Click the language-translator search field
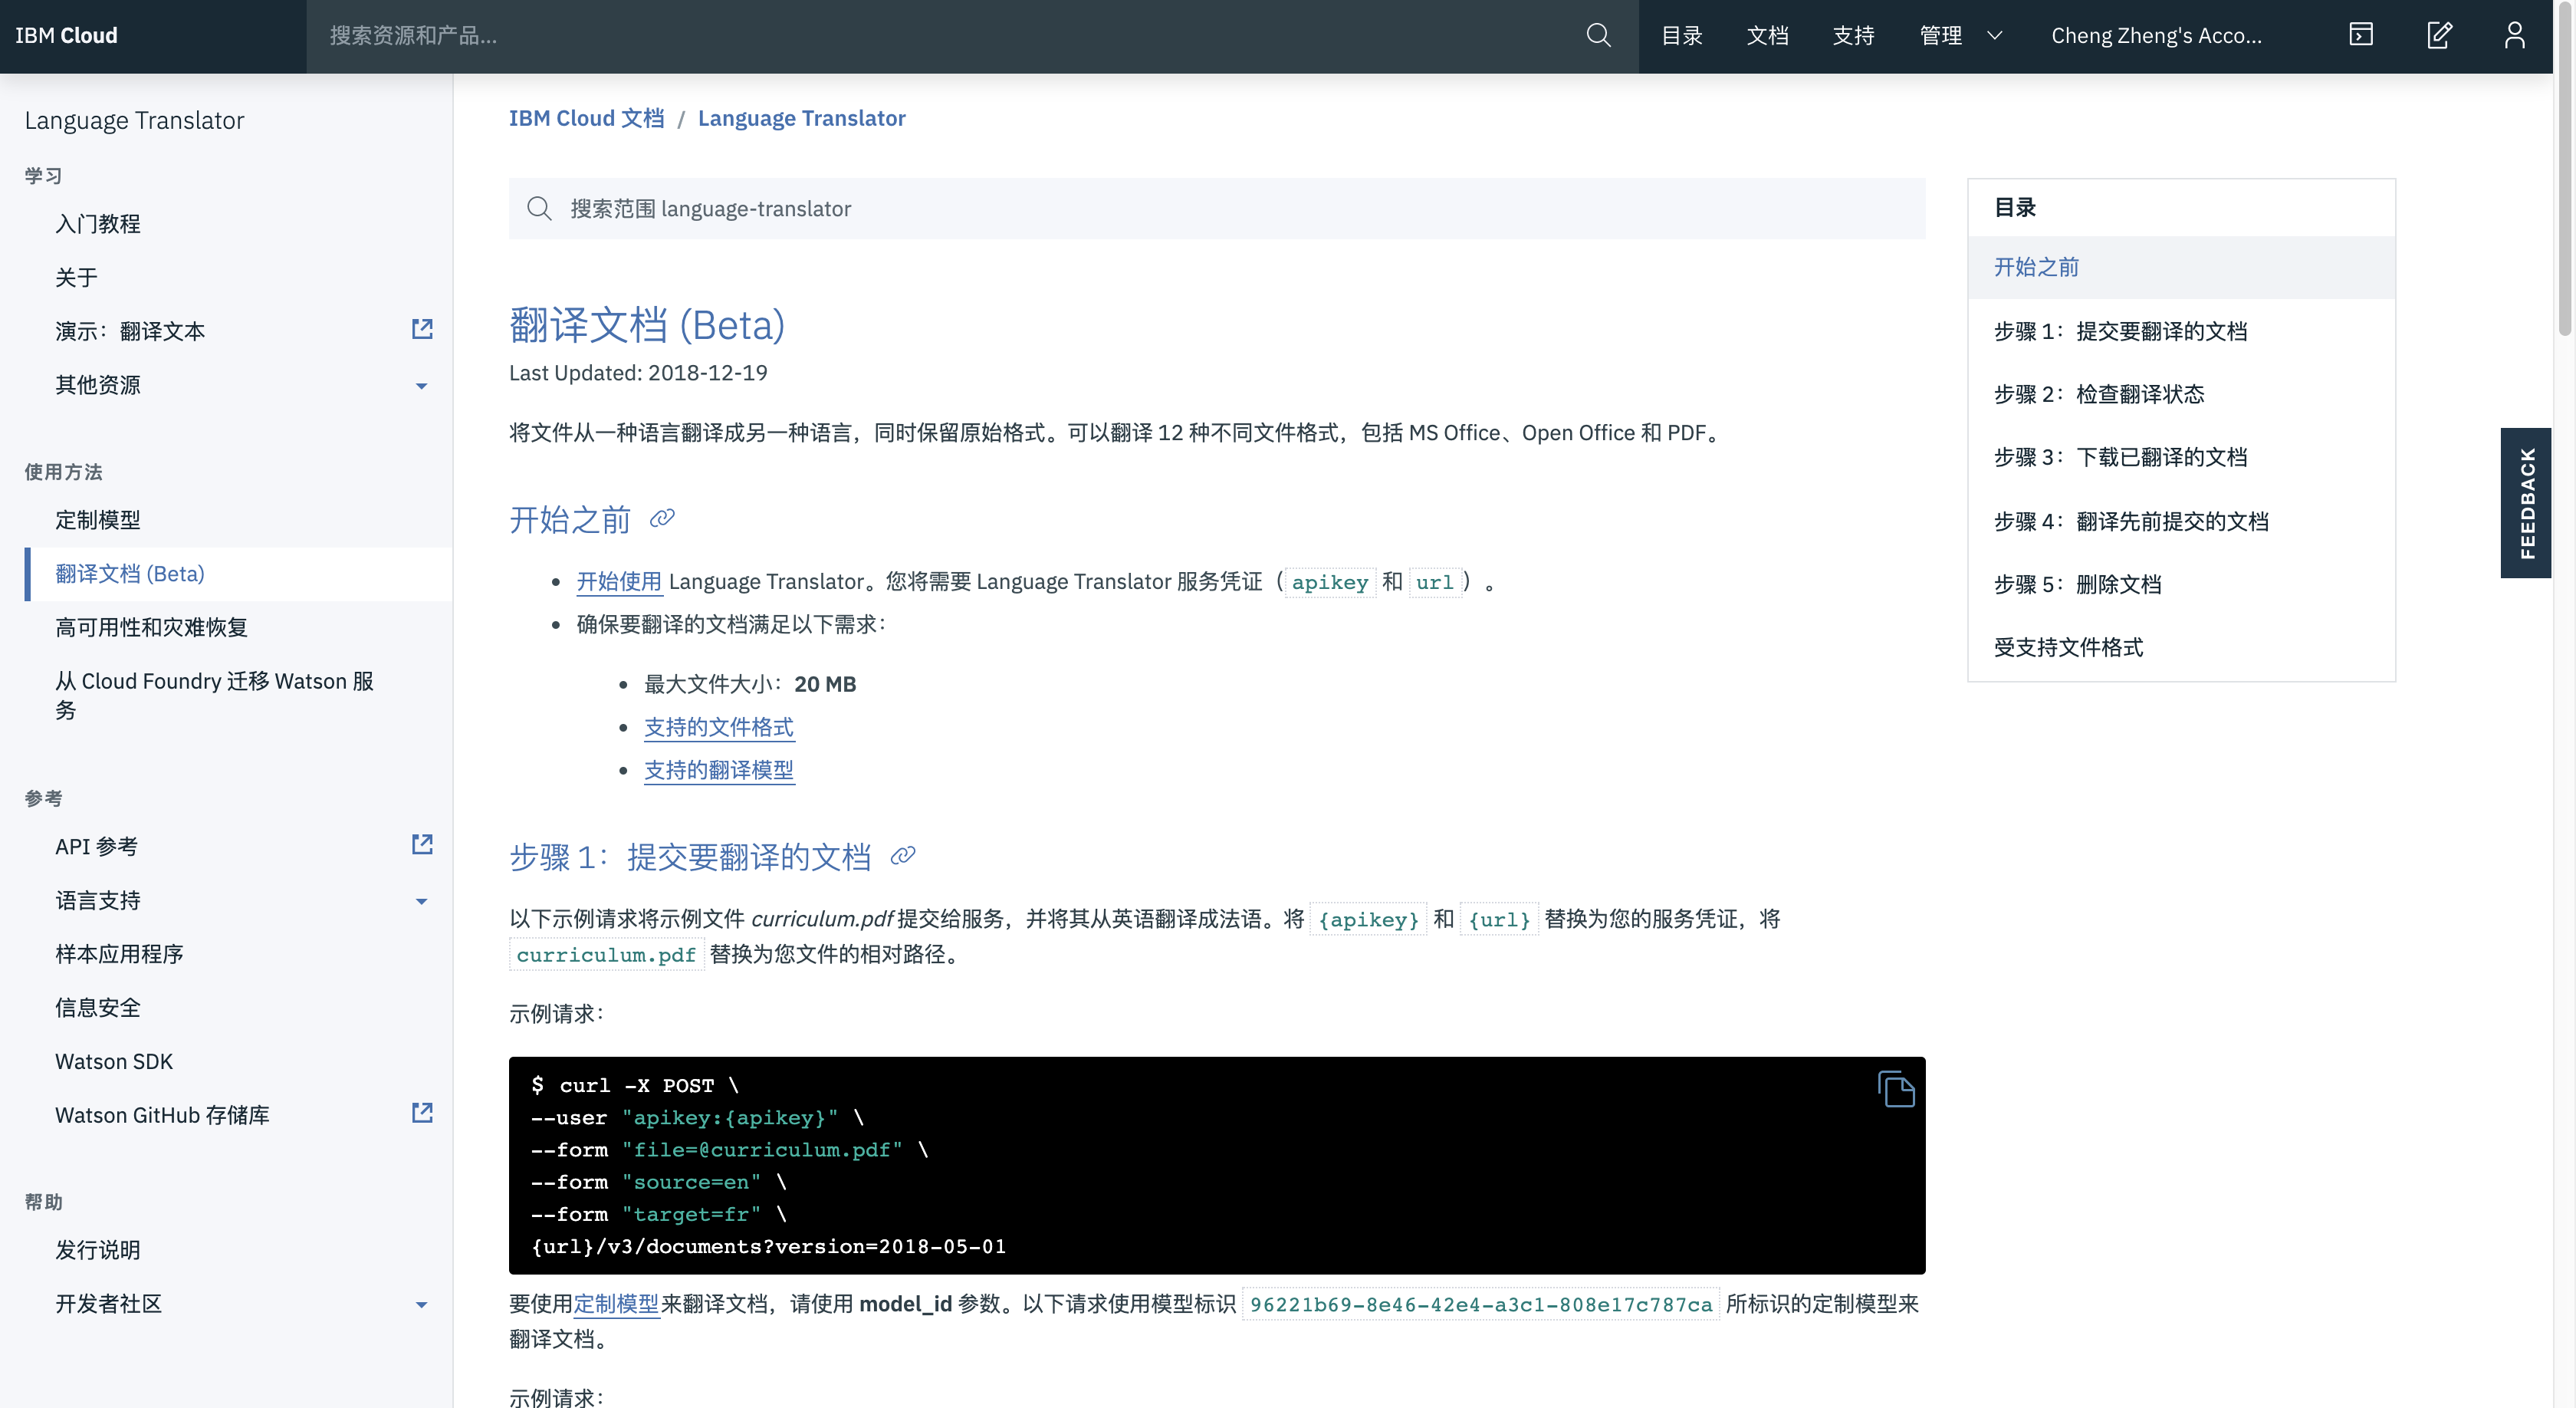Image resolution: width=2576 pixels, height=1408 pixels. click(x=1216, y=209)
